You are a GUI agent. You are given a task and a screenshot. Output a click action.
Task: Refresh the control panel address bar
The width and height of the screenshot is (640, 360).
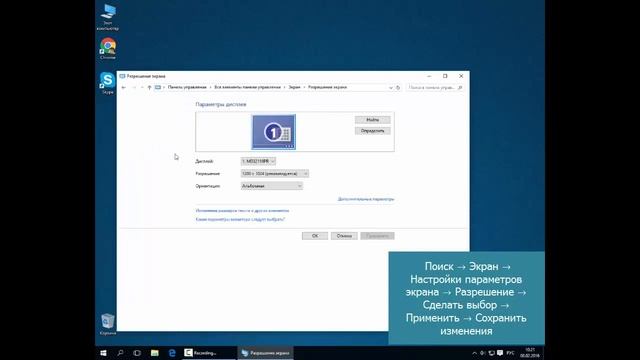[398, 87]
